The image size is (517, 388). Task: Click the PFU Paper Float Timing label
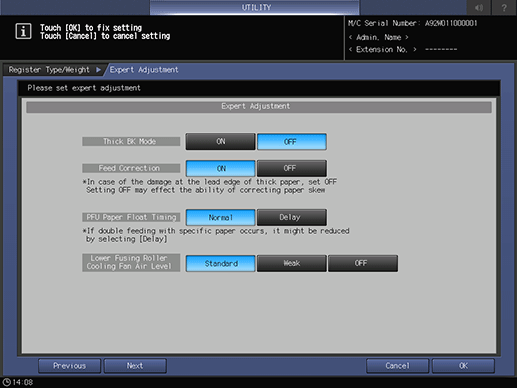[x=131, y=217]
